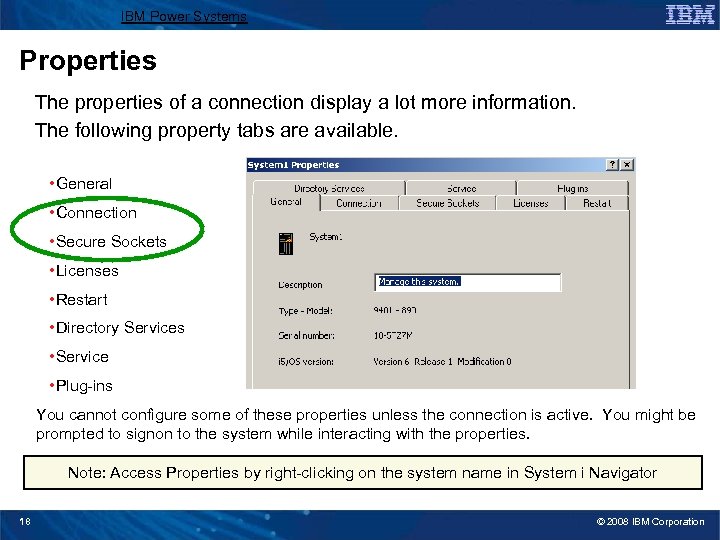Select the 'i5/OS version:' label

[305, 362]
